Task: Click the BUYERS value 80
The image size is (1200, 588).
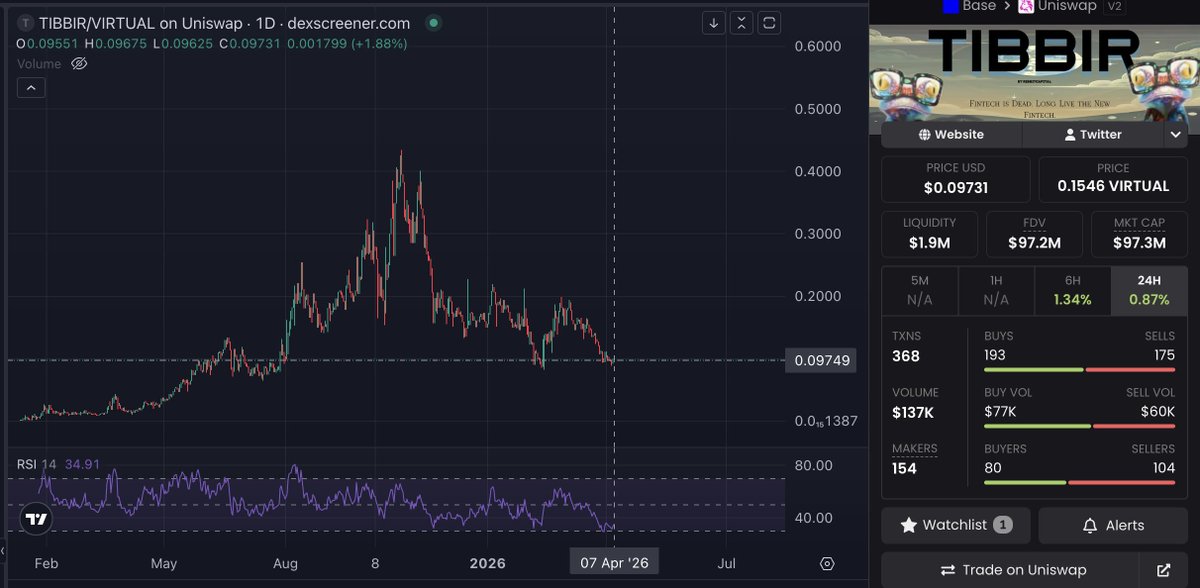Action: 993,467
